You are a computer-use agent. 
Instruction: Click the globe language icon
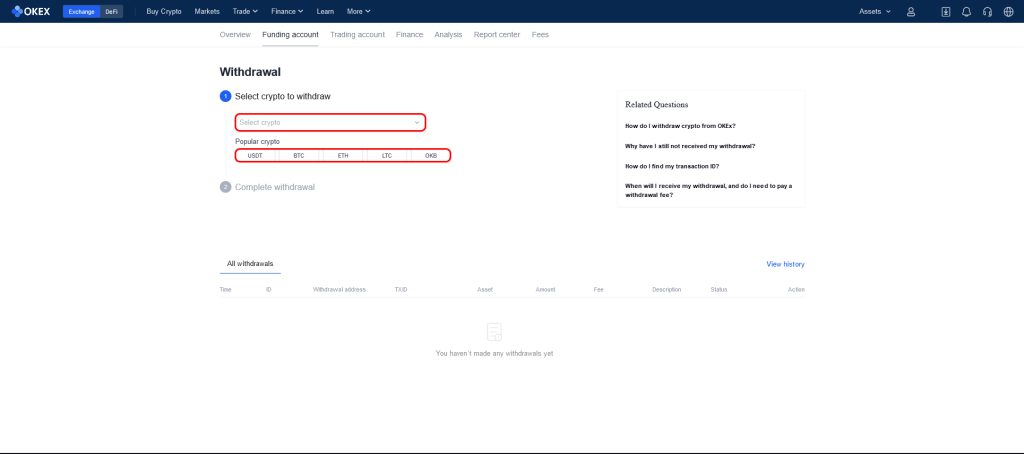click(x=1007, y=11)
